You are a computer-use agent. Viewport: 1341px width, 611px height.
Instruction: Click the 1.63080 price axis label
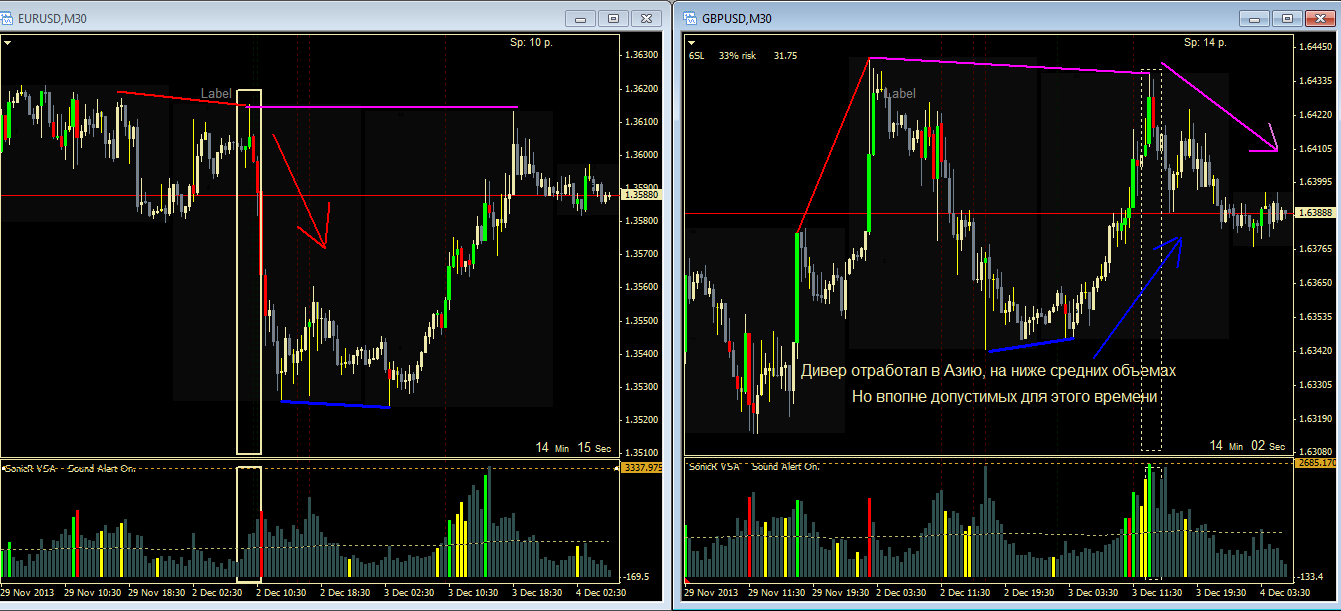(x=1314, y=452)
